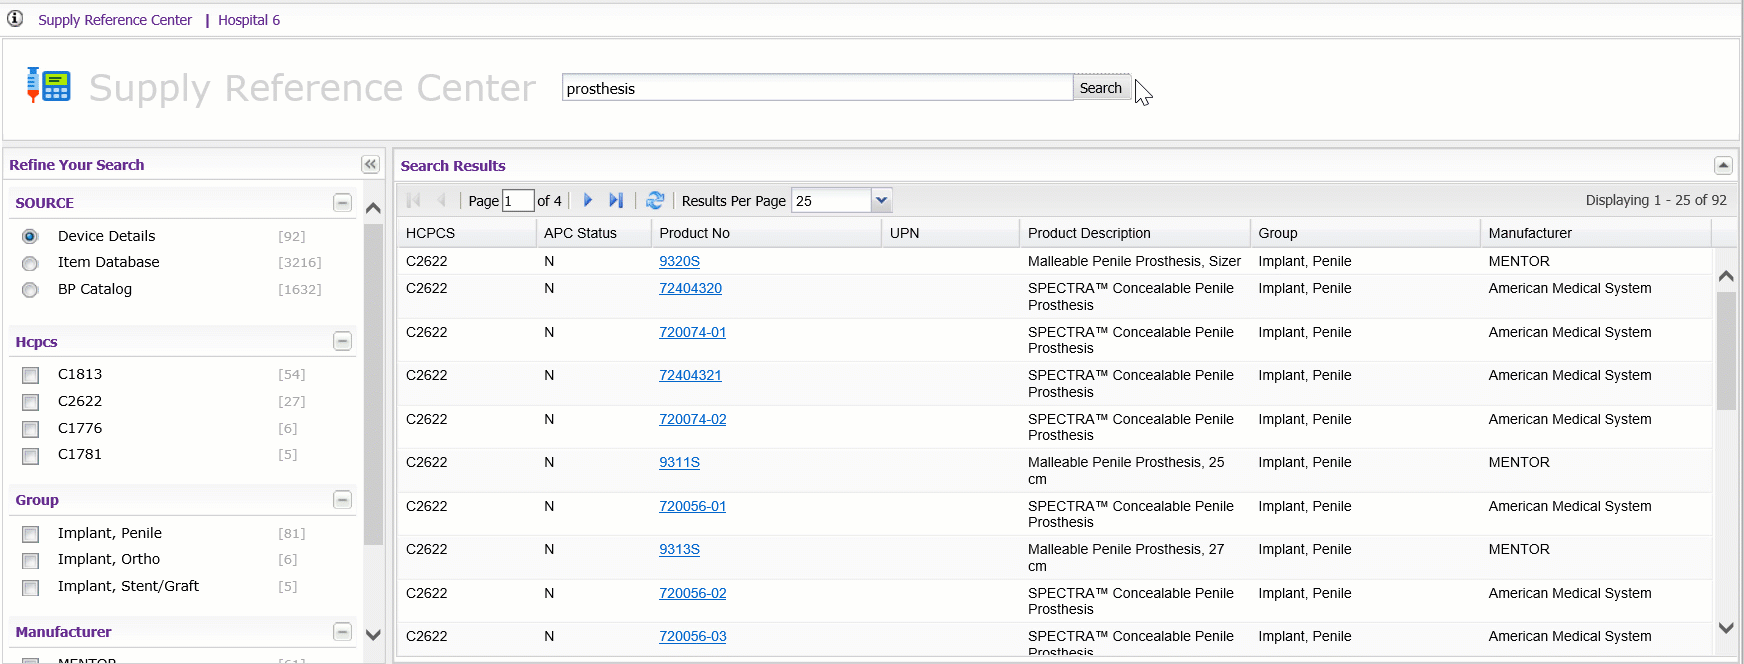Viewport: 1744px width, 664px height.
Task: Collapse the Hcpcs filter section
Action: pyautogui.click(x=342, y=342)
